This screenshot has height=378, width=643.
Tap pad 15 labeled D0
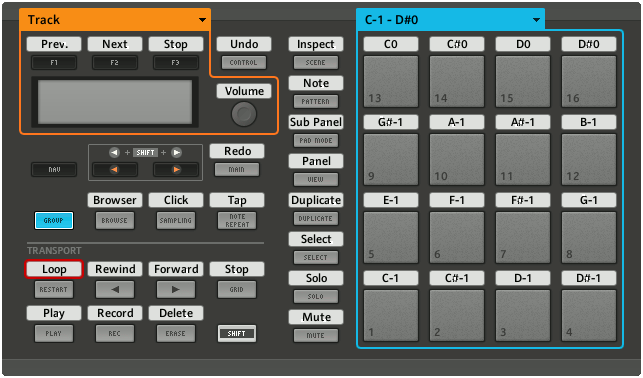pos(523,82)
